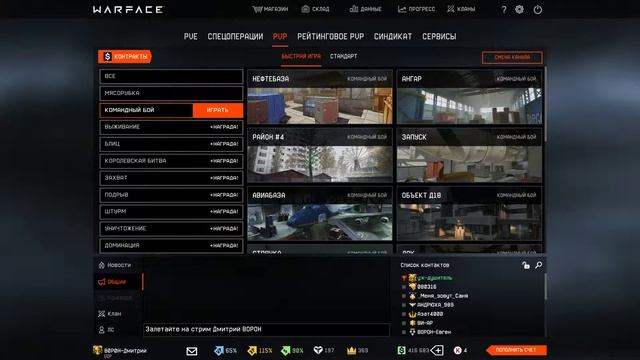Image resolution: width=640 pixels, height=360 pixels.
Task: Select the Захват mode
Action: [171, 178]
